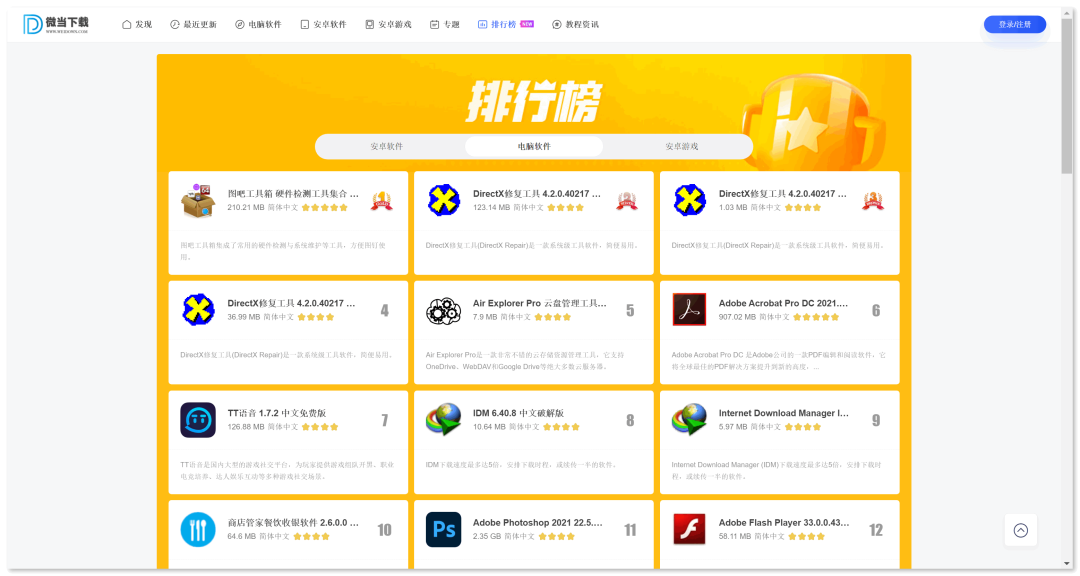Screen dimensions: 1080x576
Task: Click the 登录/注册 button
Action: pos(1015,23)
